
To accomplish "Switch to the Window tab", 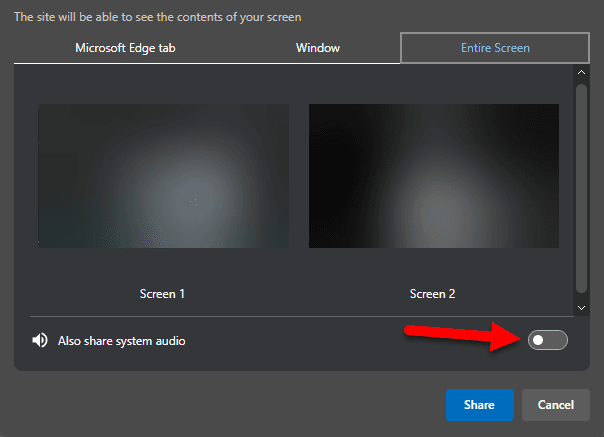I will (x=318, y=48).
